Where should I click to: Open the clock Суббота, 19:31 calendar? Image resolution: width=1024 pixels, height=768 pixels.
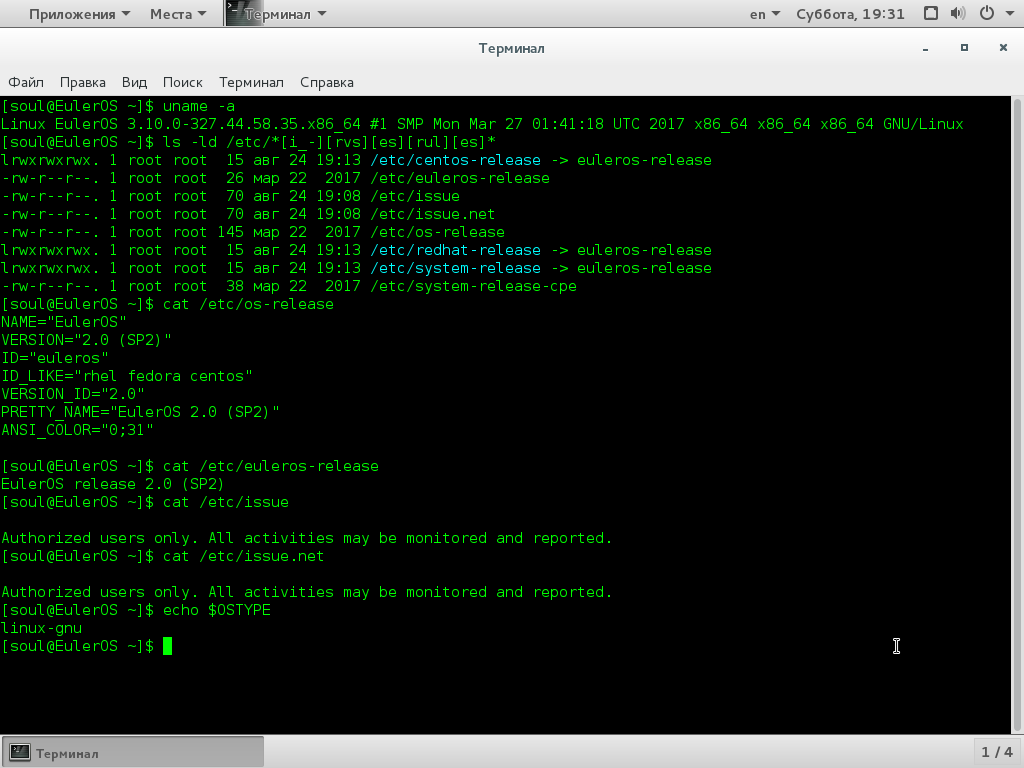pos(850,14)
